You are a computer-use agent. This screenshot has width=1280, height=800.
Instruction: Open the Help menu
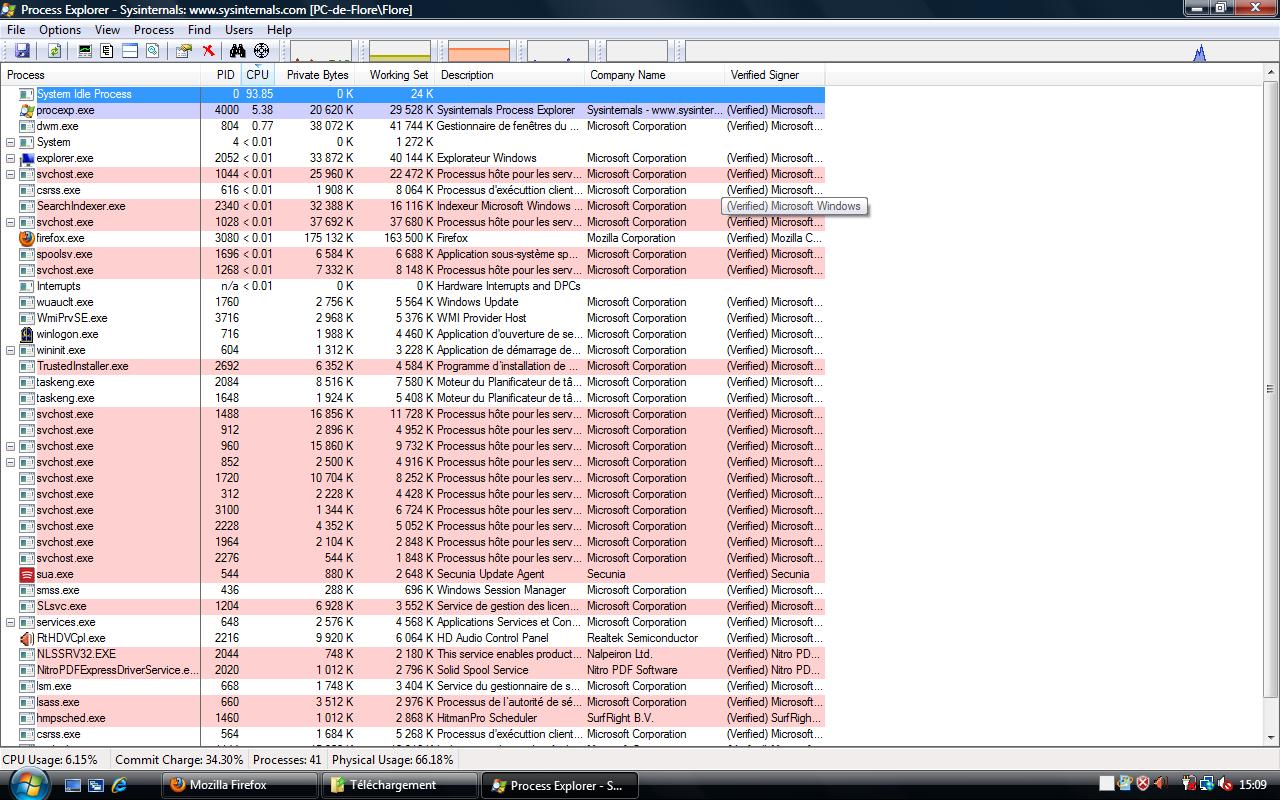(x=279, y=30)
